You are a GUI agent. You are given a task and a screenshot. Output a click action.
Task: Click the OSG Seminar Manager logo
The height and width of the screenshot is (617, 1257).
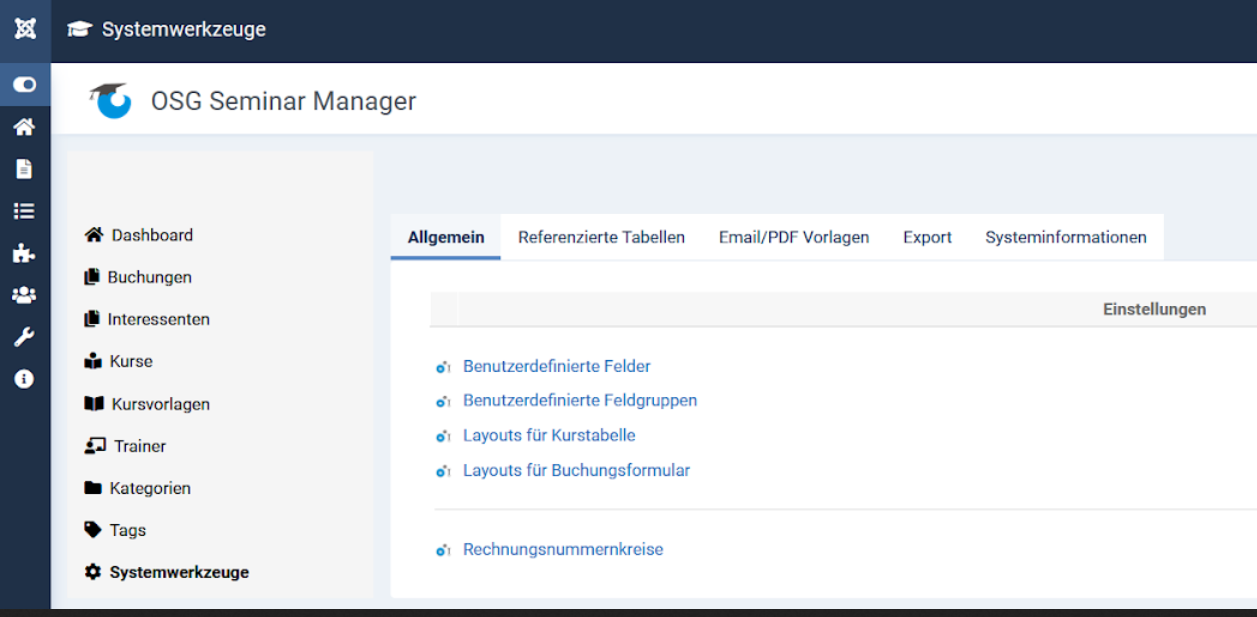coord(110,100)
